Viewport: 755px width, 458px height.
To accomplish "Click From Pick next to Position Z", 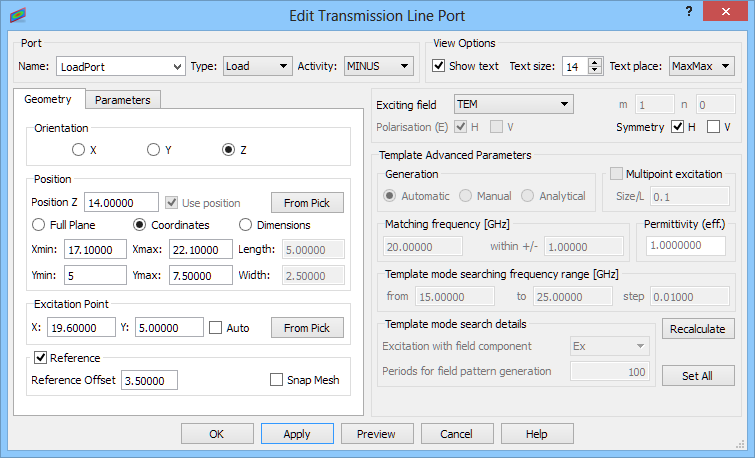I will coord(307,203).
